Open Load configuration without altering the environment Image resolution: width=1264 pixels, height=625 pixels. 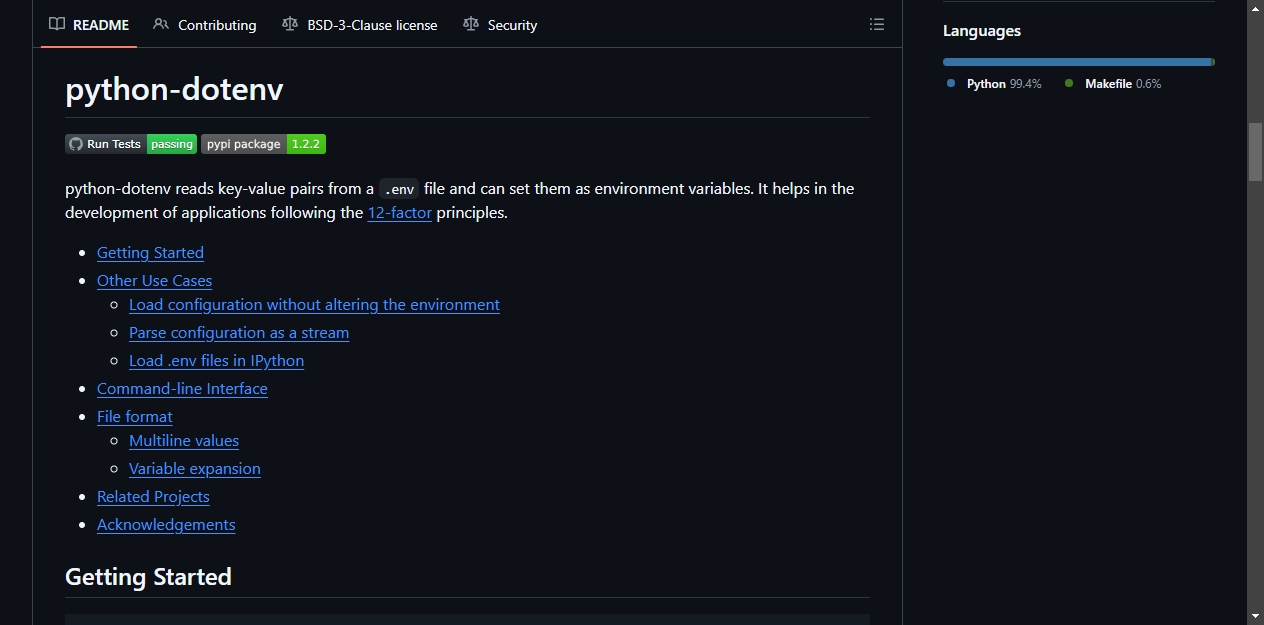[314, 305]
